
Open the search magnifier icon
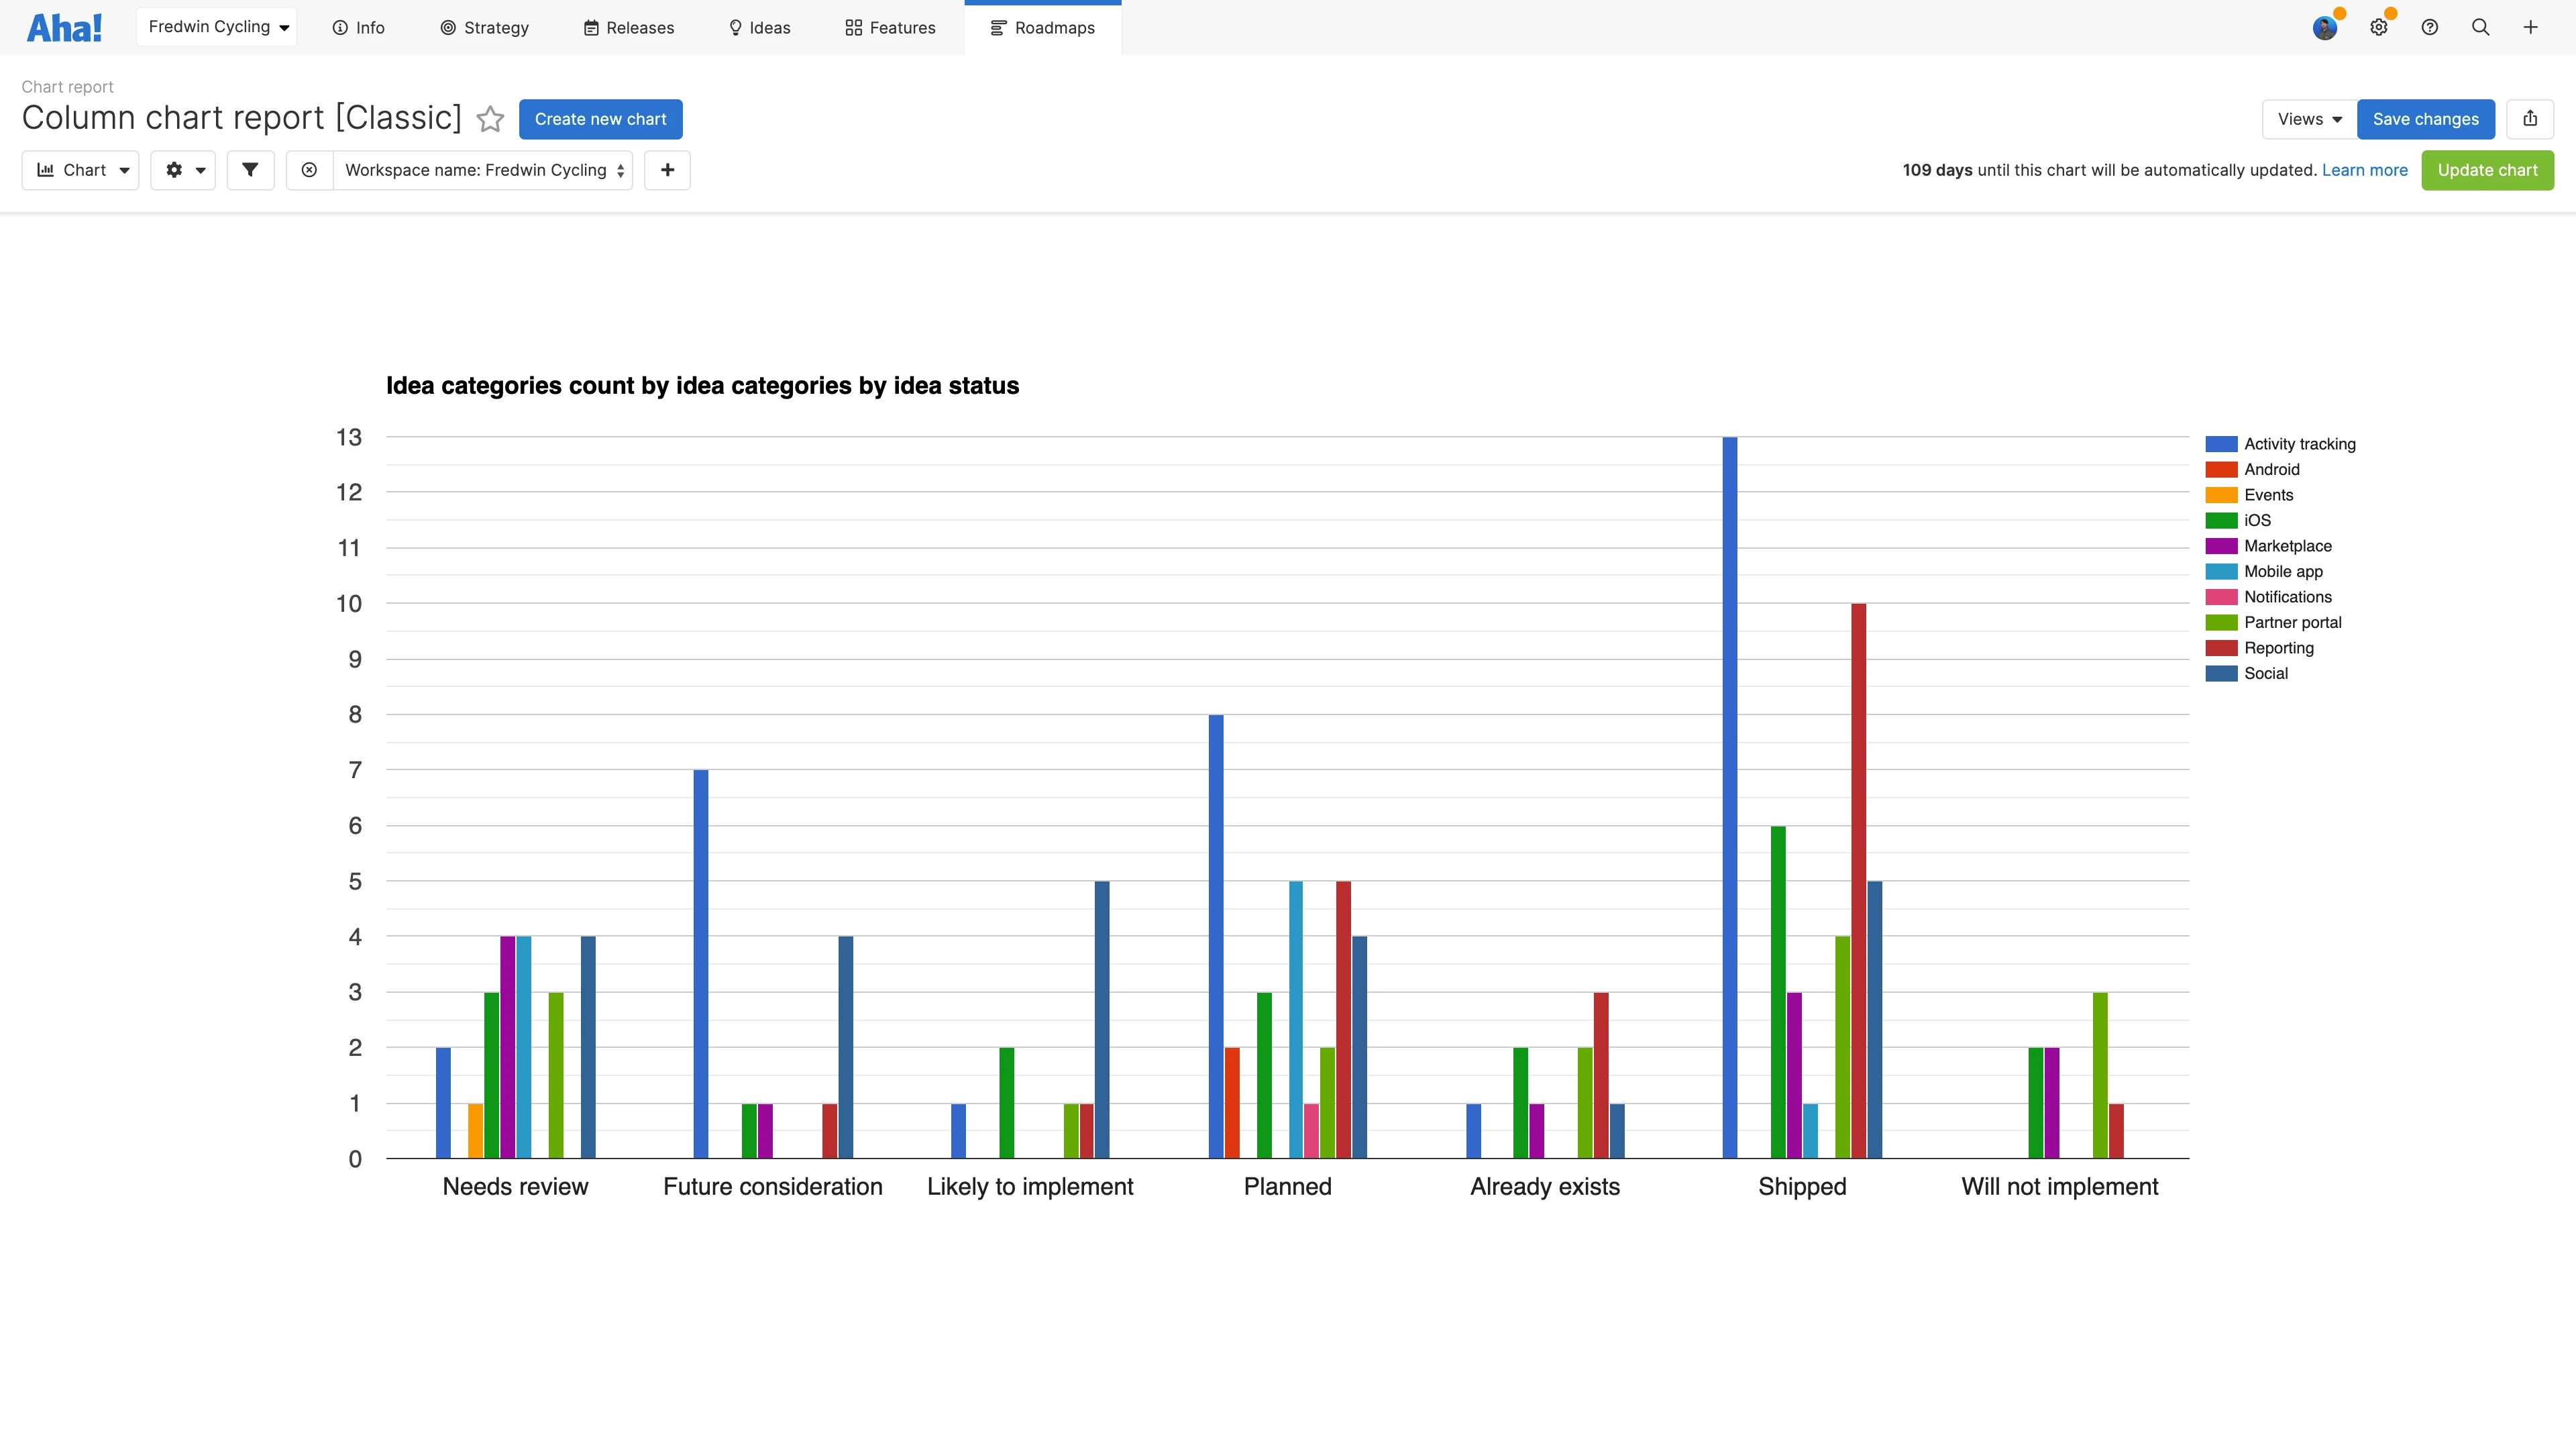point(2480,27)
